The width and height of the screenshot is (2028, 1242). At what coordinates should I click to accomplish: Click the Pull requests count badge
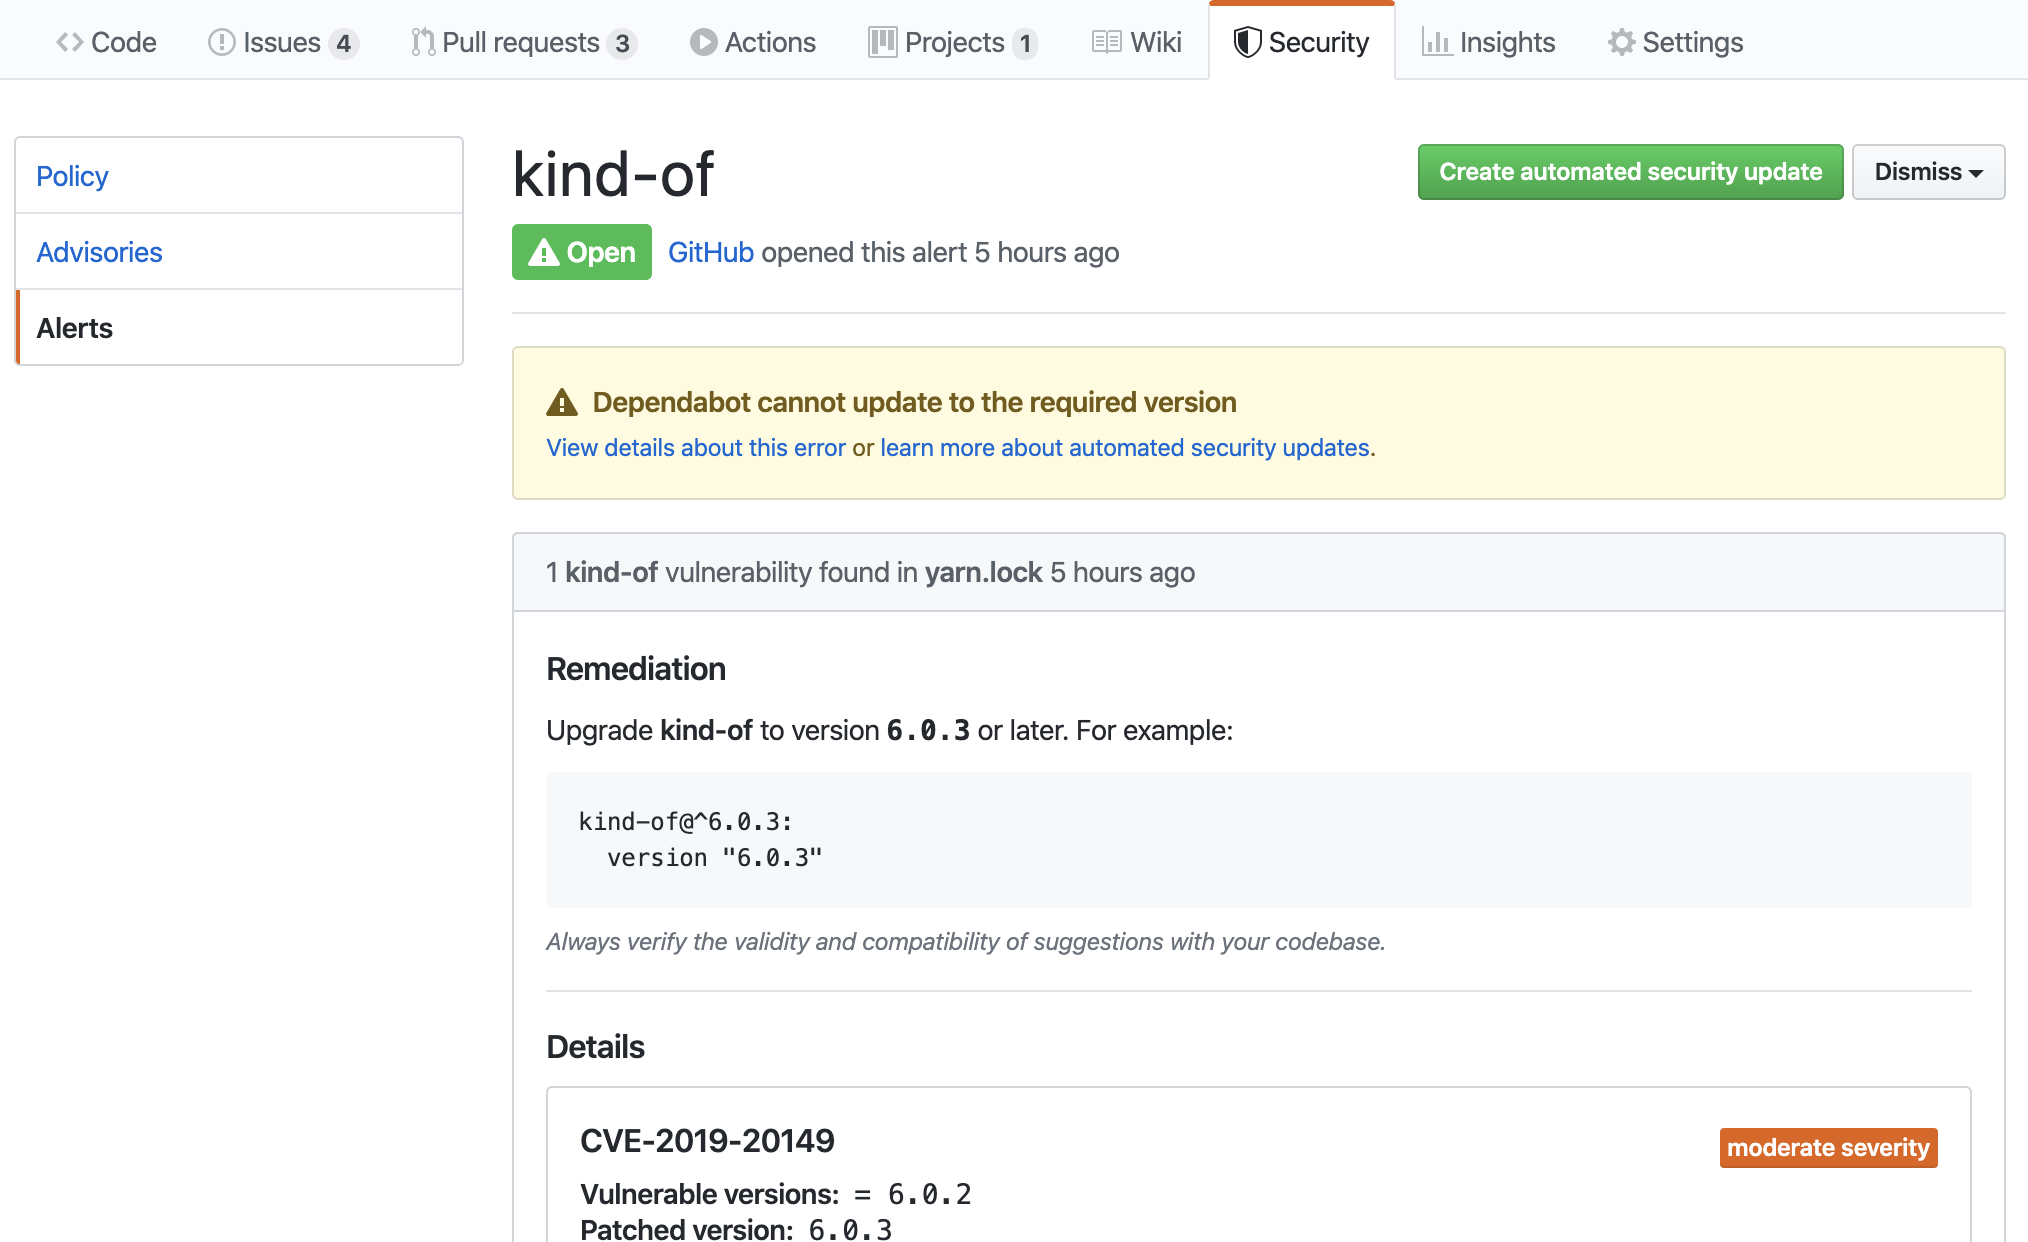point(622,43)
